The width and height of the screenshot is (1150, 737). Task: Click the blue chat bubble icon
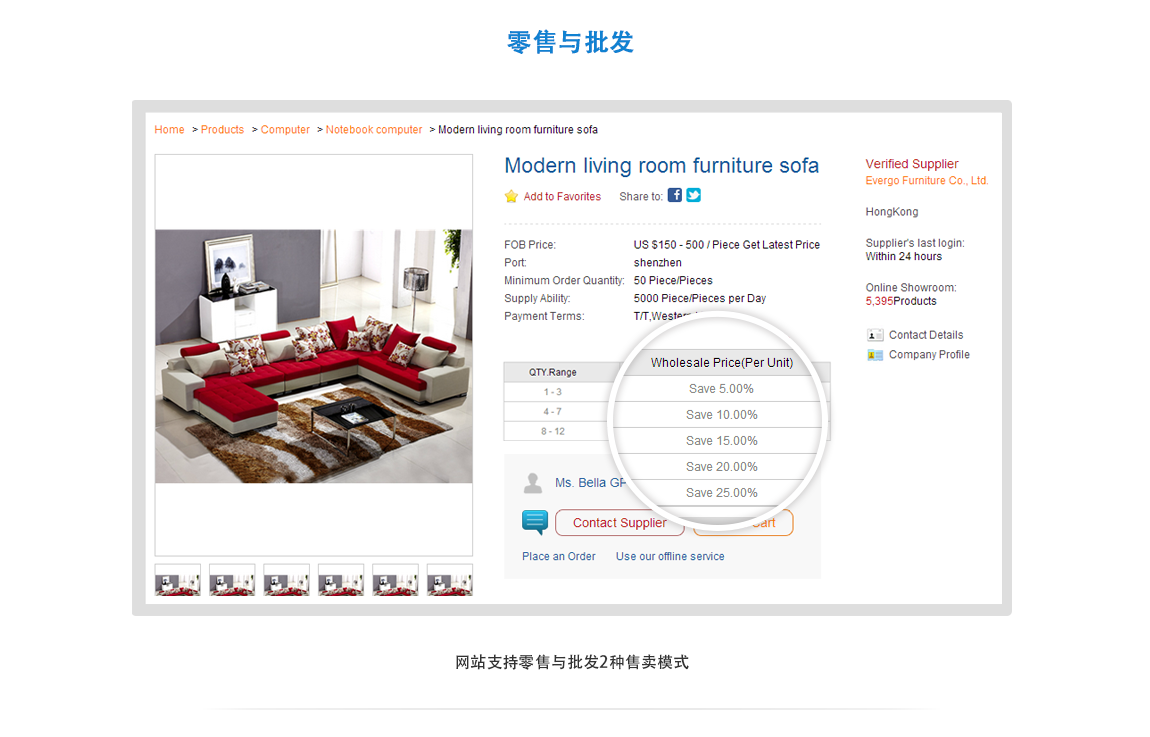click(x=535, y=522)
